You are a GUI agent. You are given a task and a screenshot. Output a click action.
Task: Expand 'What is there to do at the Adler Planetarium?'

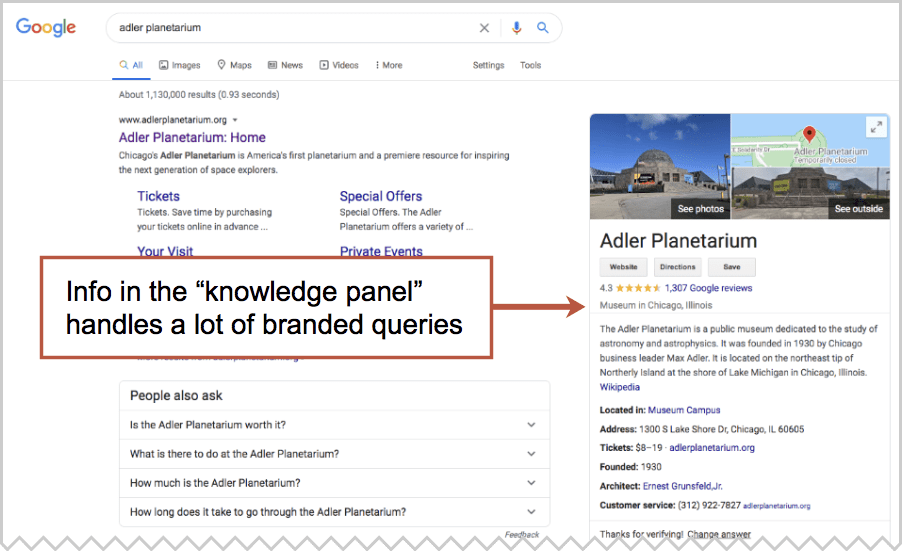[x=334, y=454]
